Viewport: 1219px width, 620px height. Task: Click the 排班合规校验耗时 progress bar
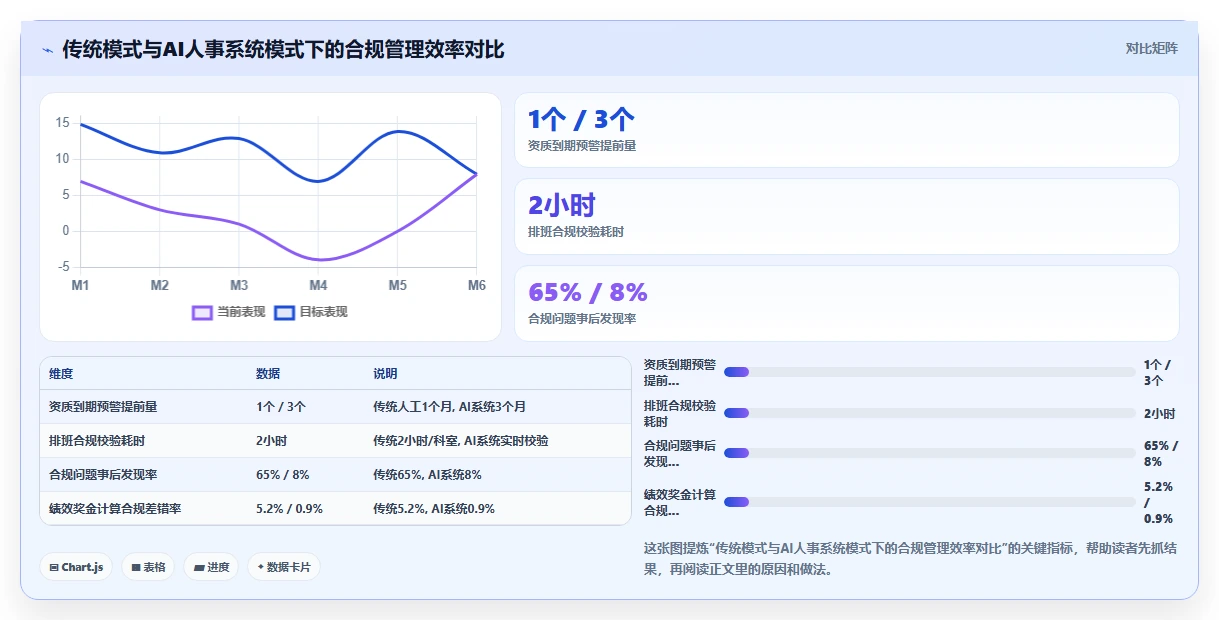pos(929,413)
